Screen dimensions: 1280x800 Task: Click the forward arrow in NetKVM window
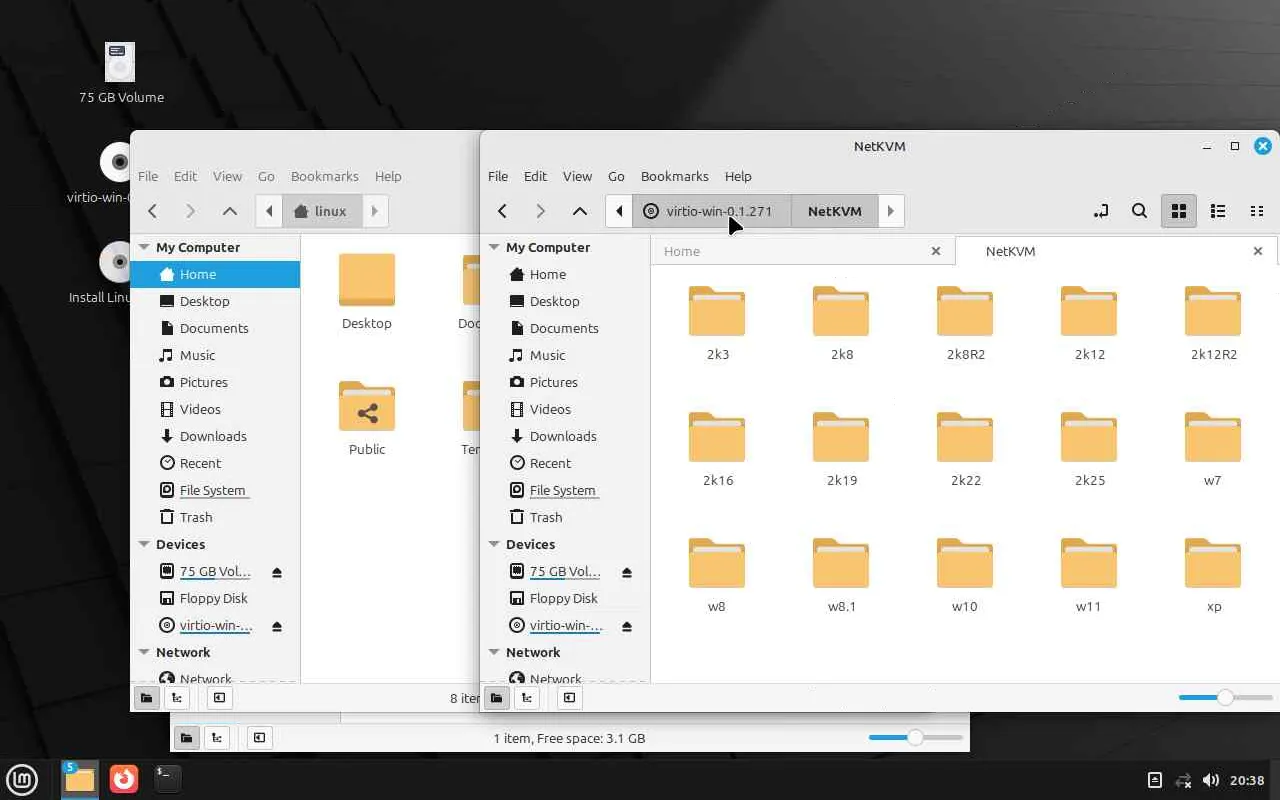(x=540, y=211)
